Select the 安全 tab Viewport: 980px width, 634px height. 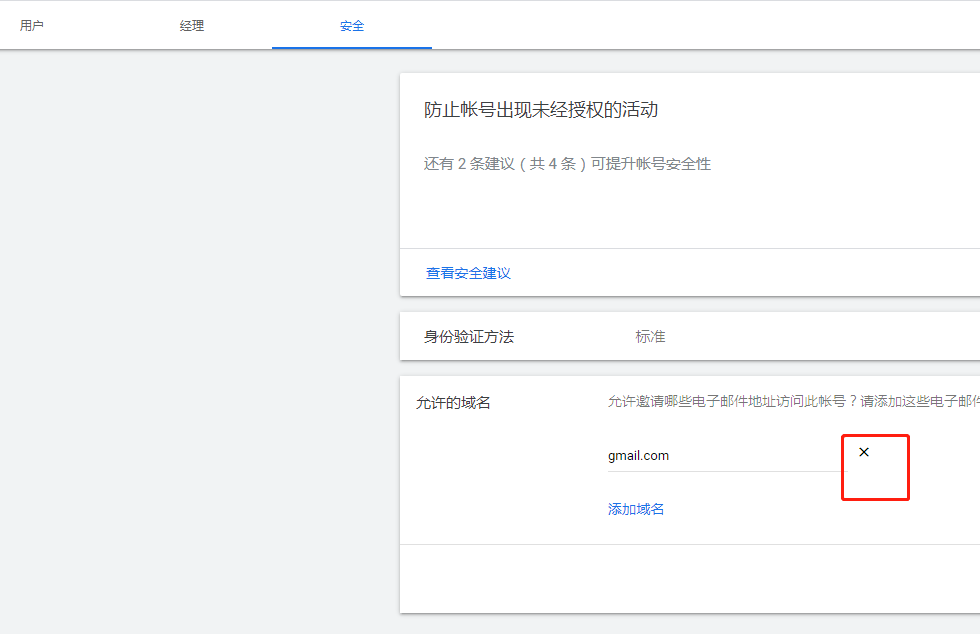(352, 26)
